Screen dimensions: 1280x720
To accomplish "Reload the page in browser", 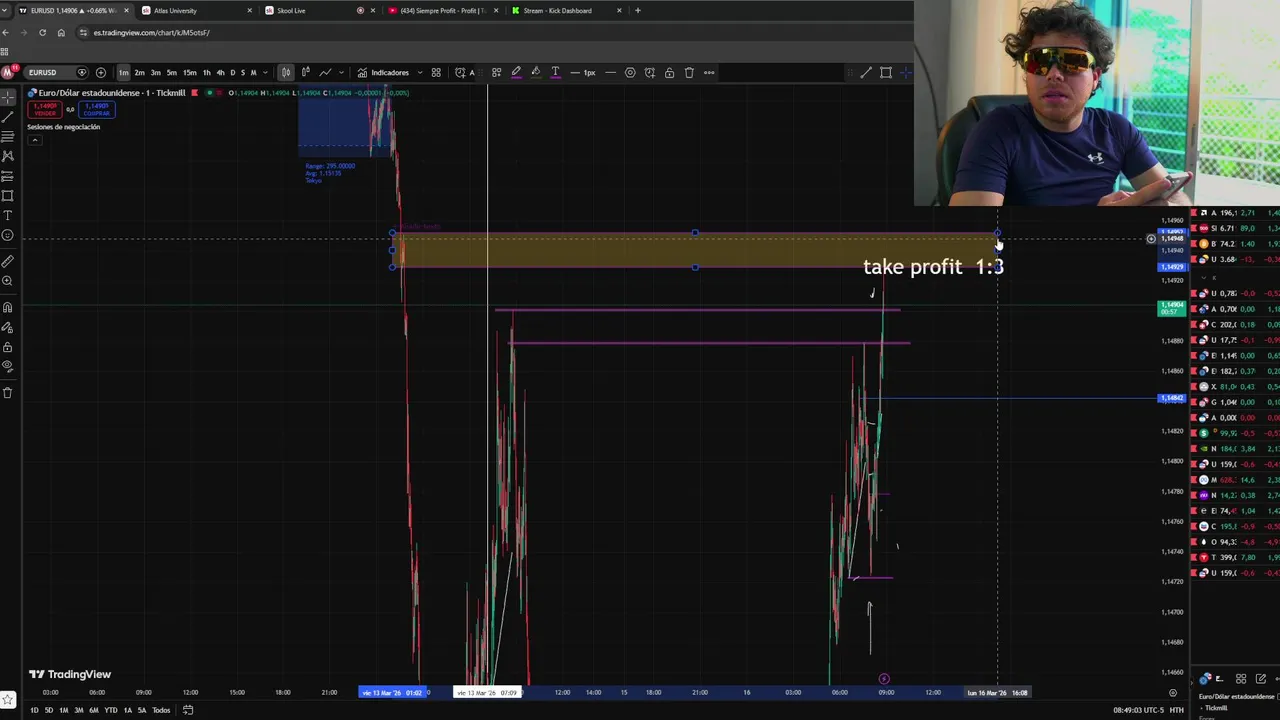I will tap(42, 32).
